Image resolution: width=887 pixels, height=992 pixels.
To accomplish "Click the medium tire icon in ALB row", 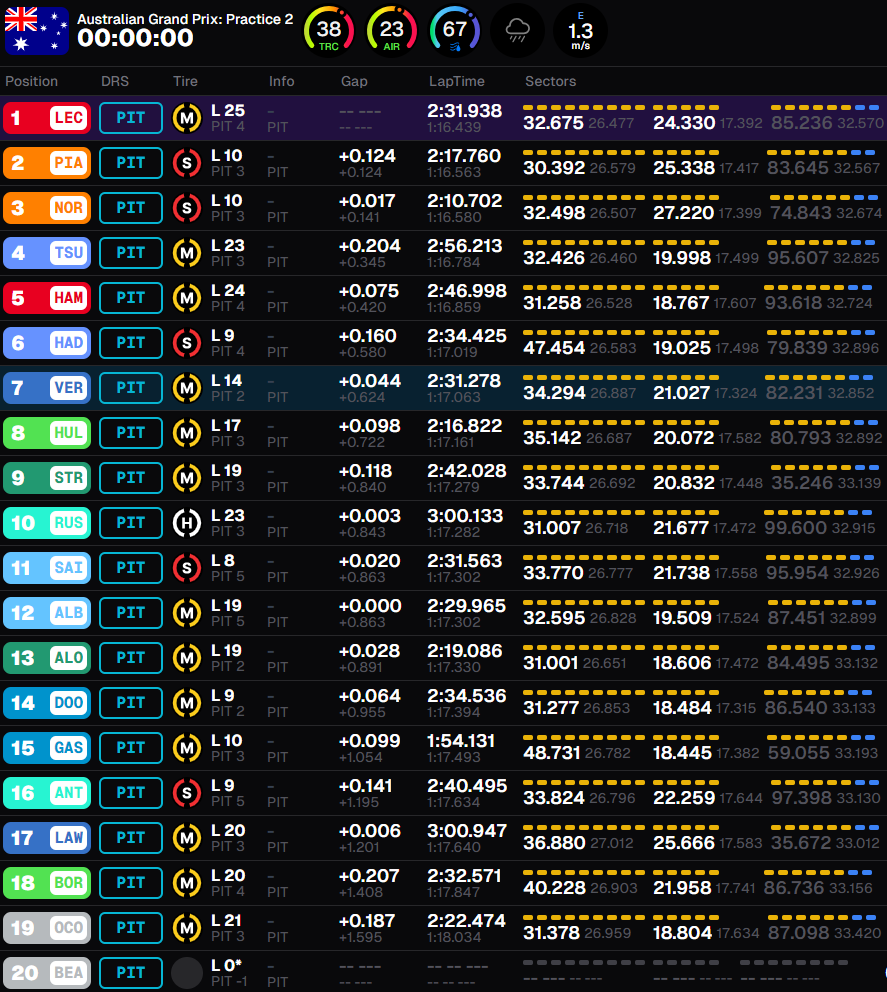I will pos(187,612).
